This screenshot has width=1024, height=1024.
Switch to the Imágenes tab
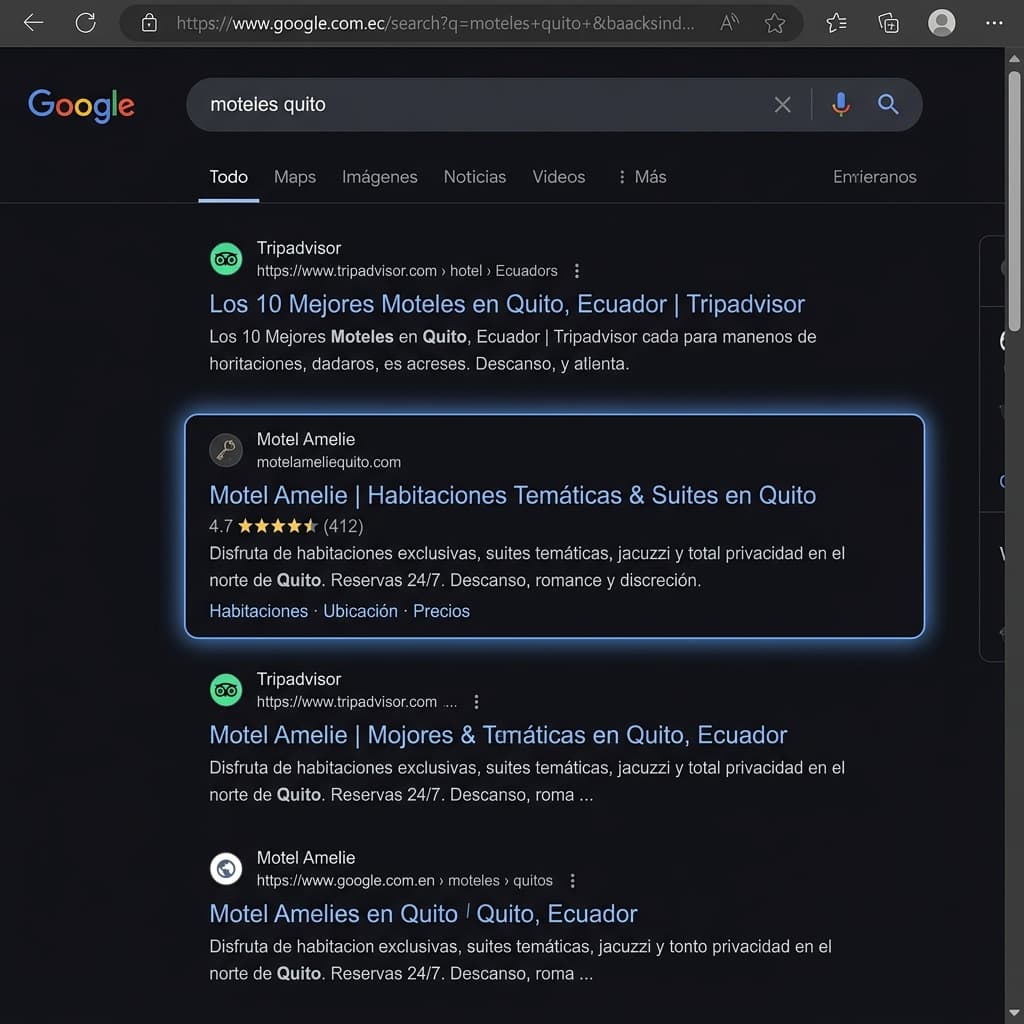pyautogui.click(x=379, y=177)
